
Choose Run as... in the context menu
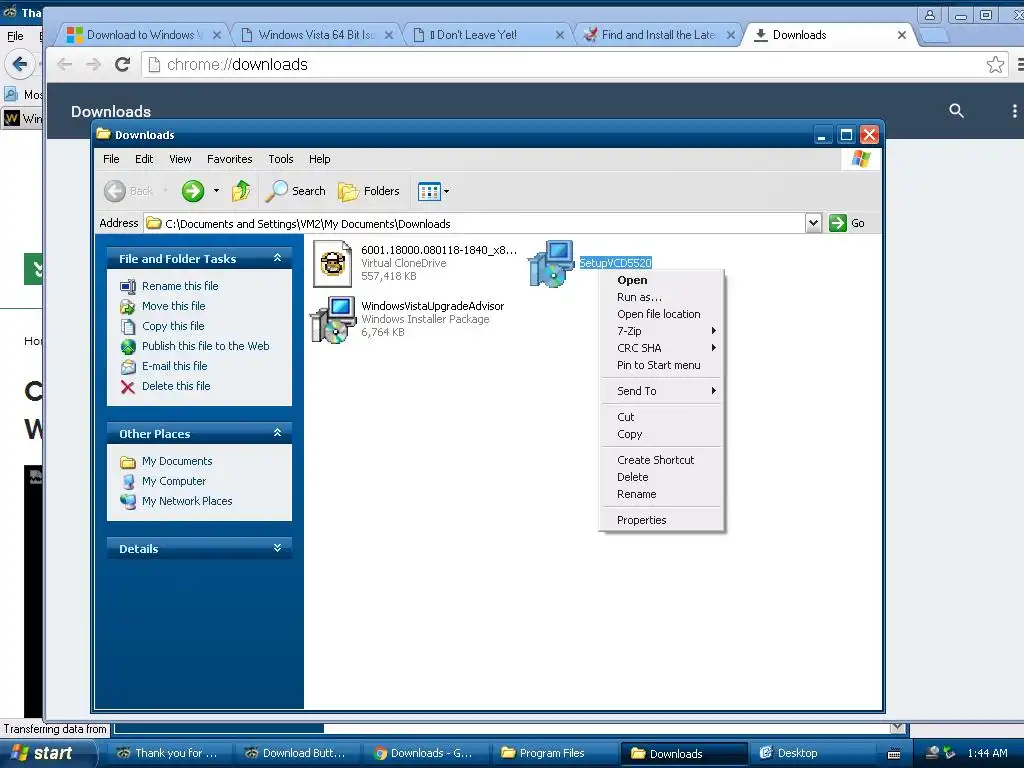click(x=661, y=297)
